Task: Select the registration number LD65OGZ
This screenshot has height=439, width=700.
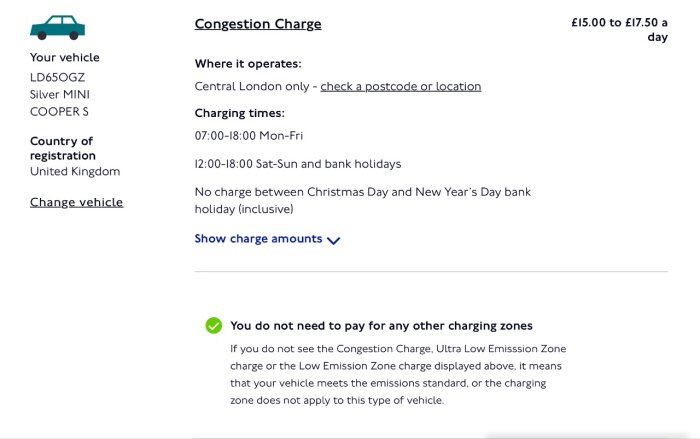Action: (57, 77)
